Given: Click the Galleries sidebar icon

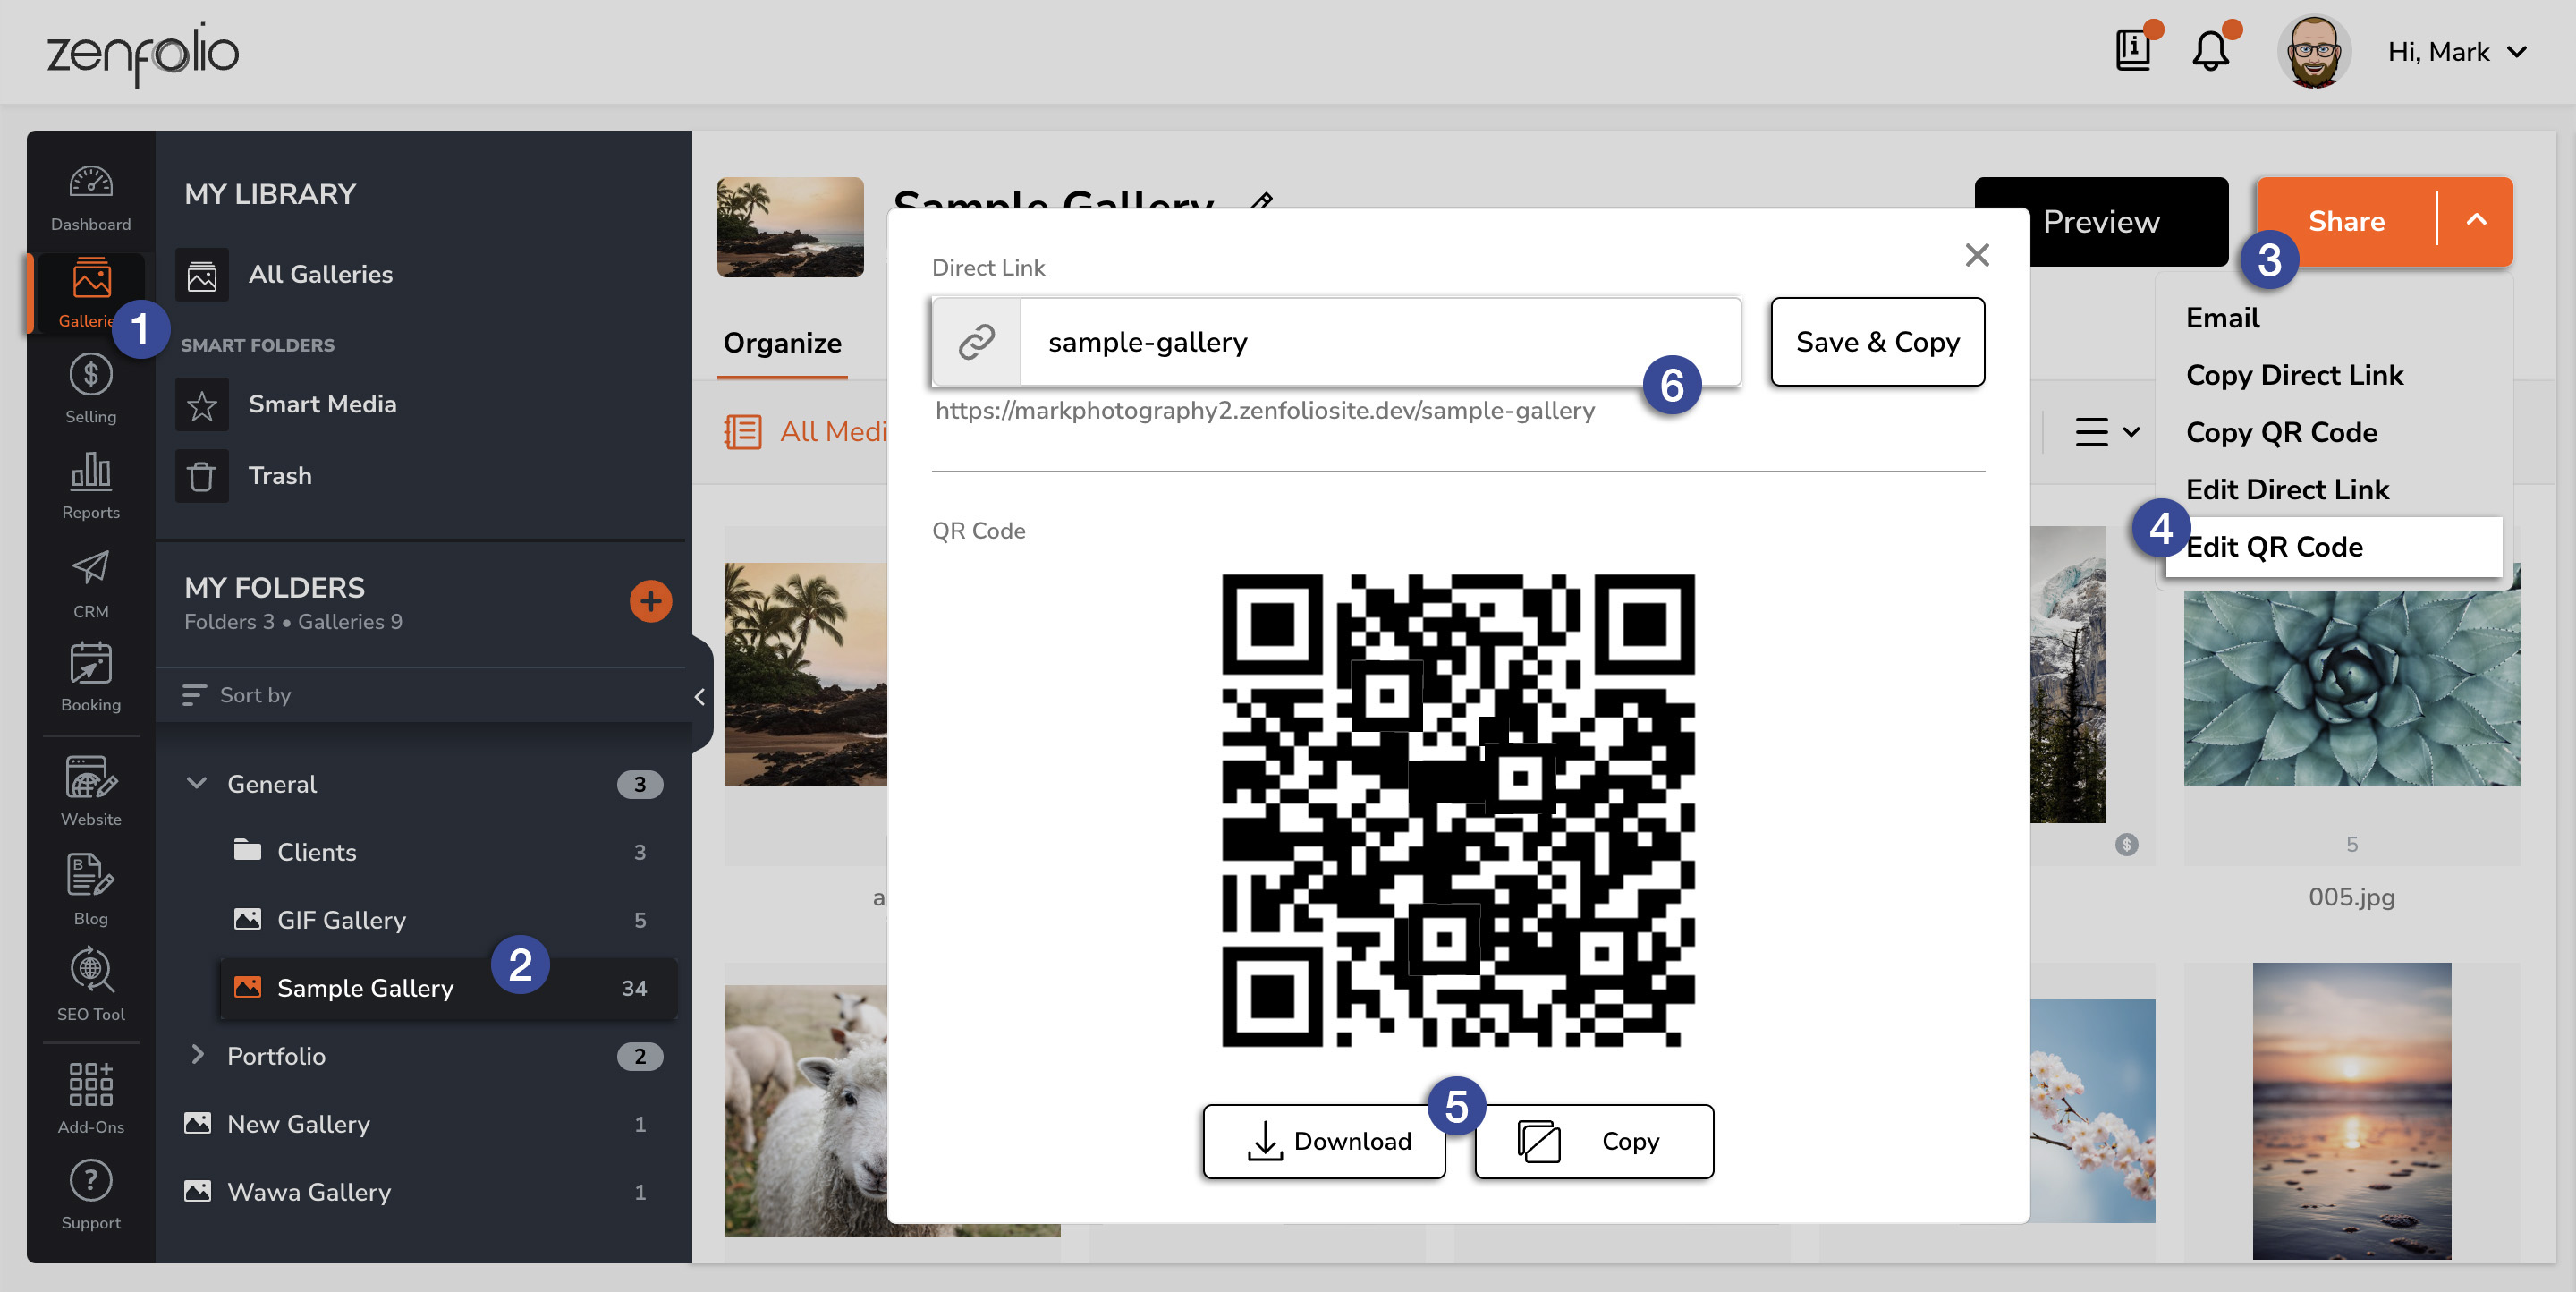Looking at the screenshot, I should 91,280.
